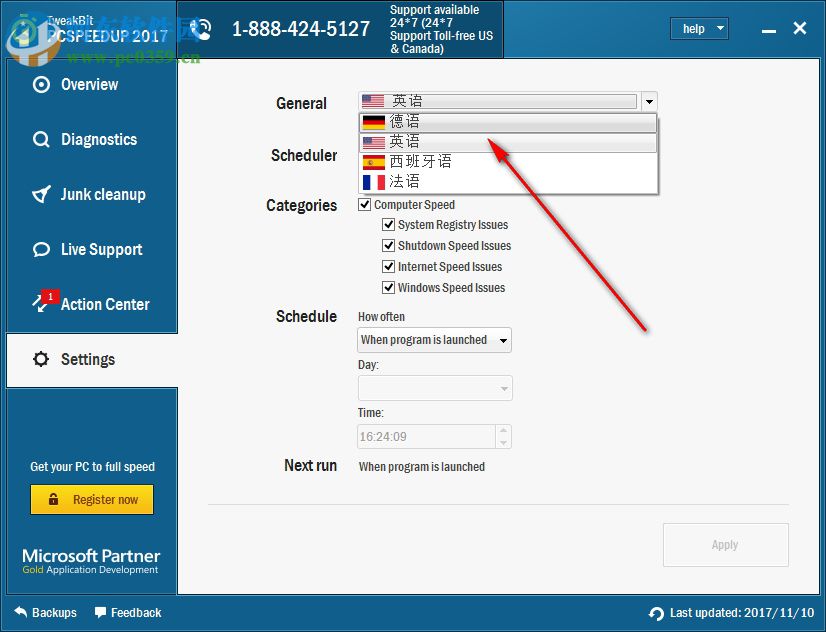Toggle Windows Speed Issues checkbox

(x=388, y=288)
